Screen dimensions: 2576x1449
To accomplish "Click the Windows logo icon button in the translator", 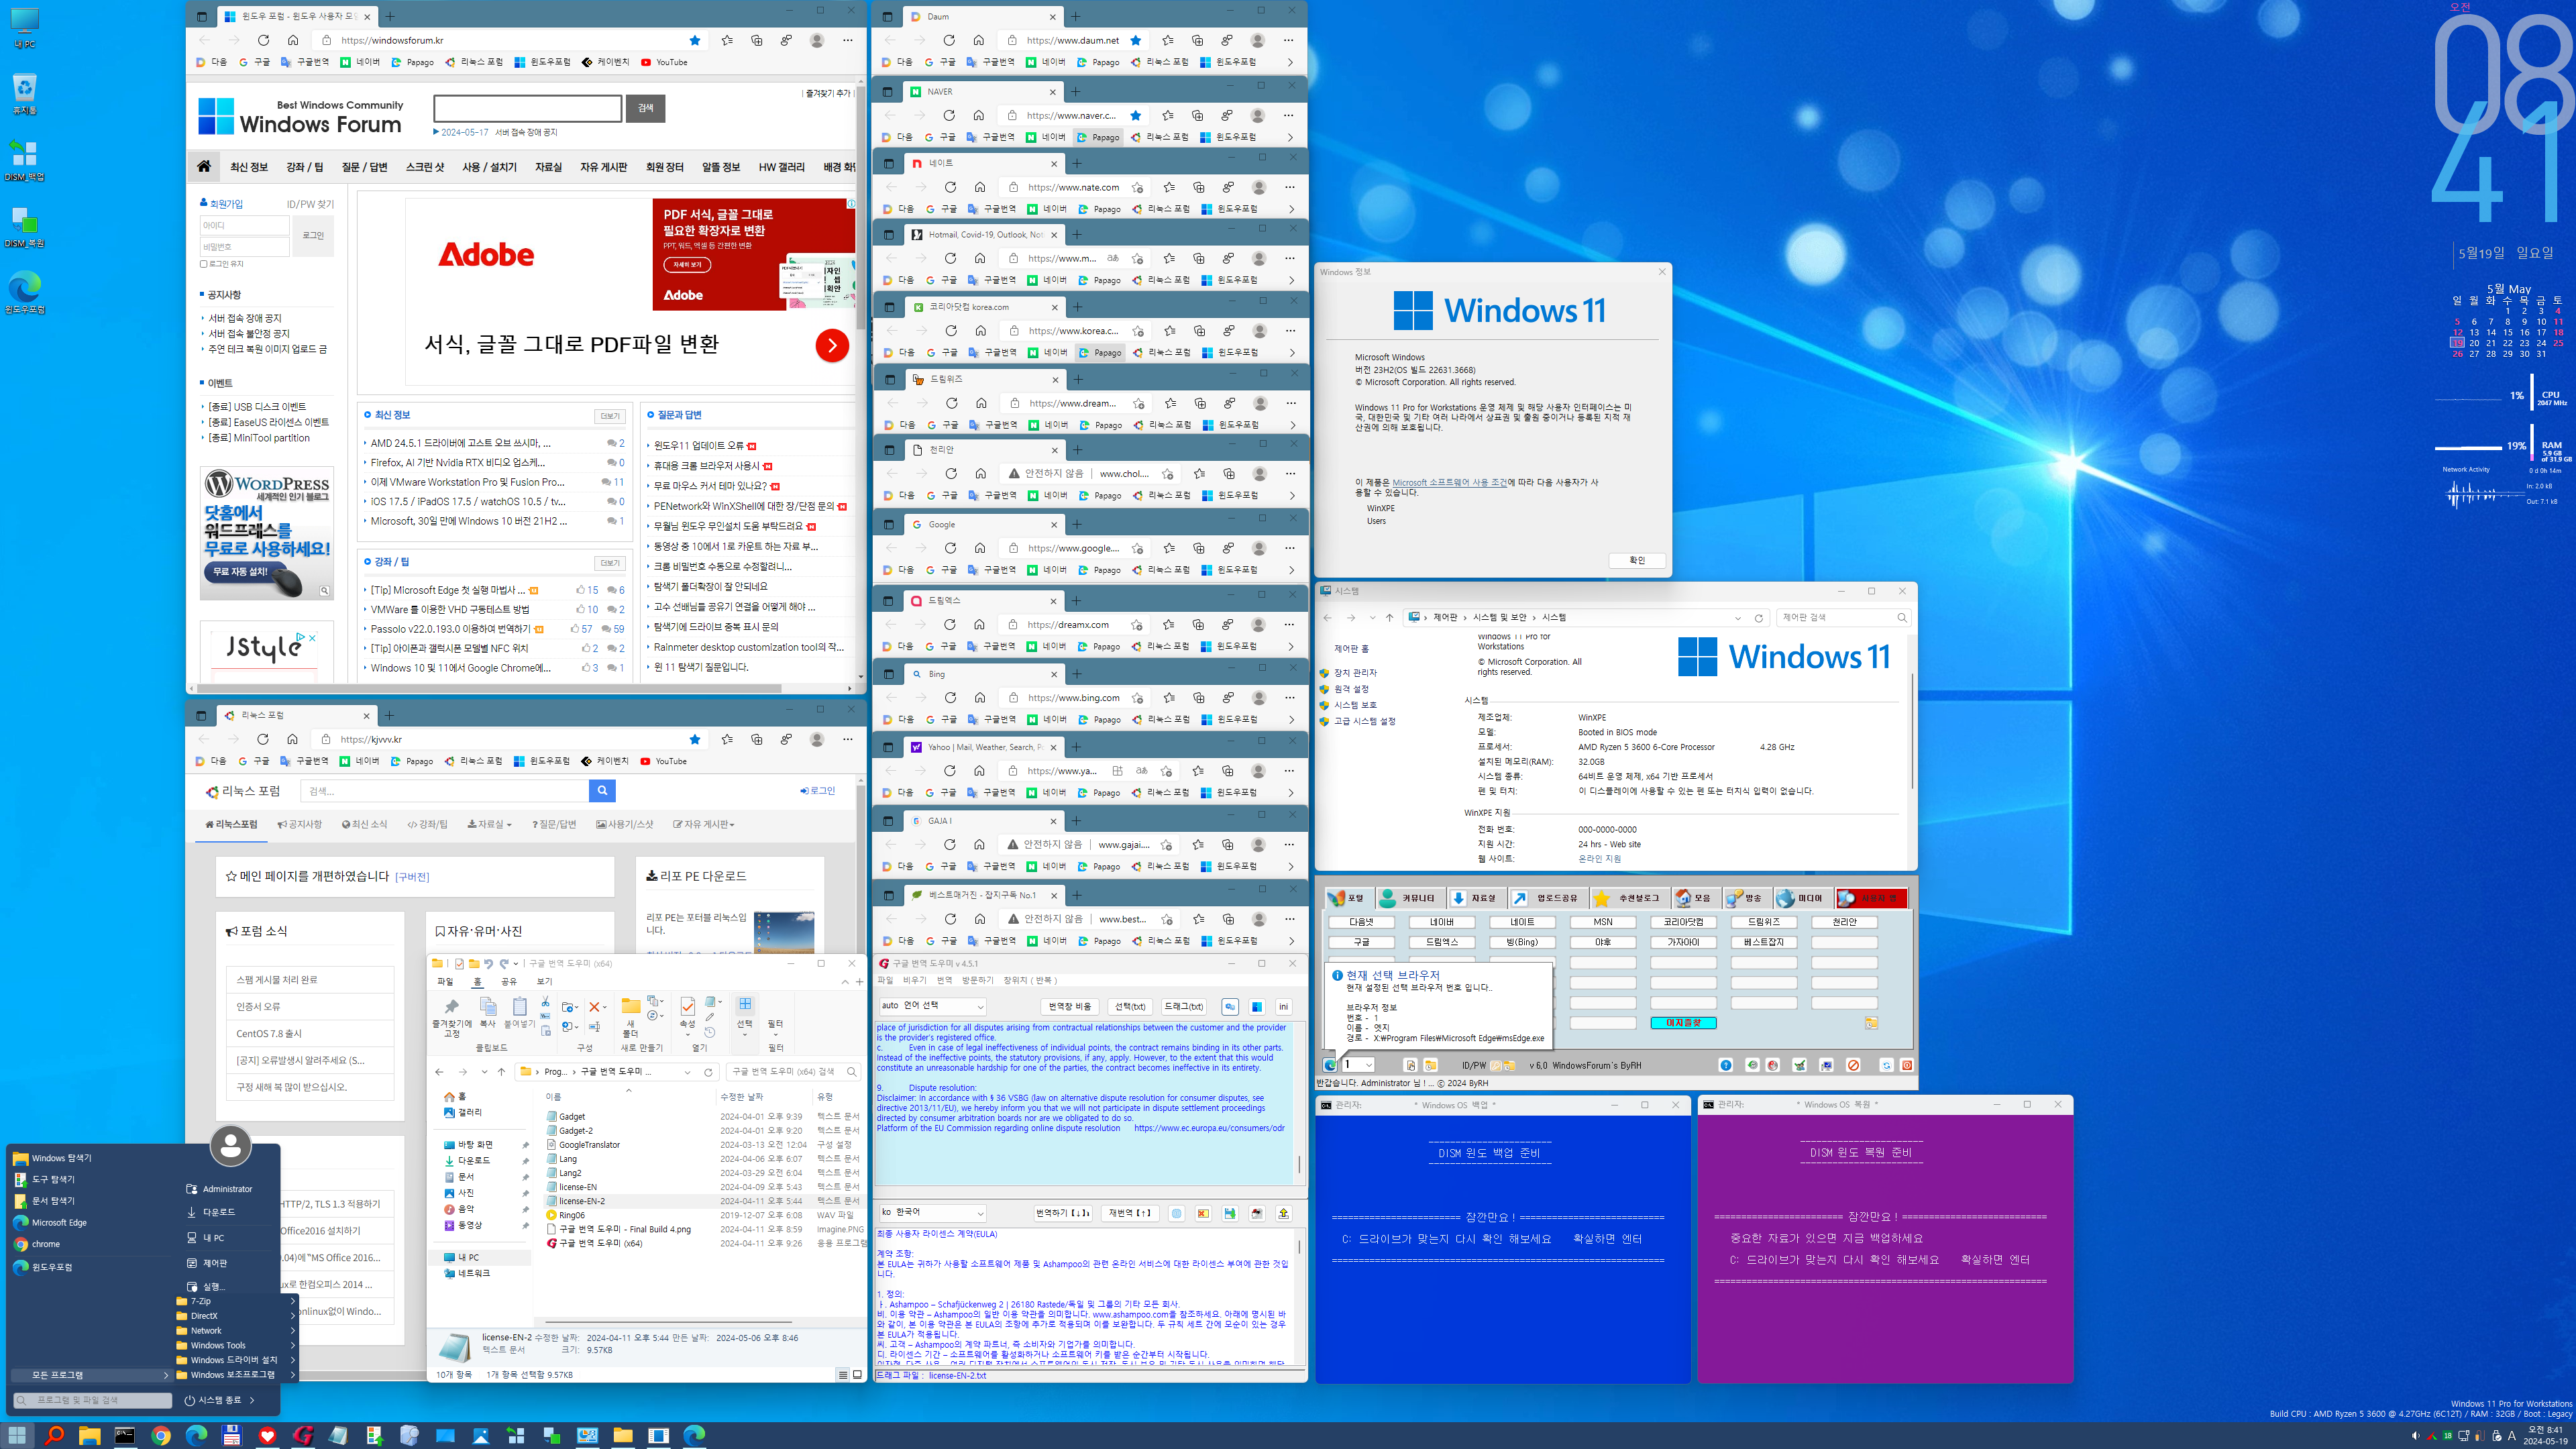I will 1257,1006.
